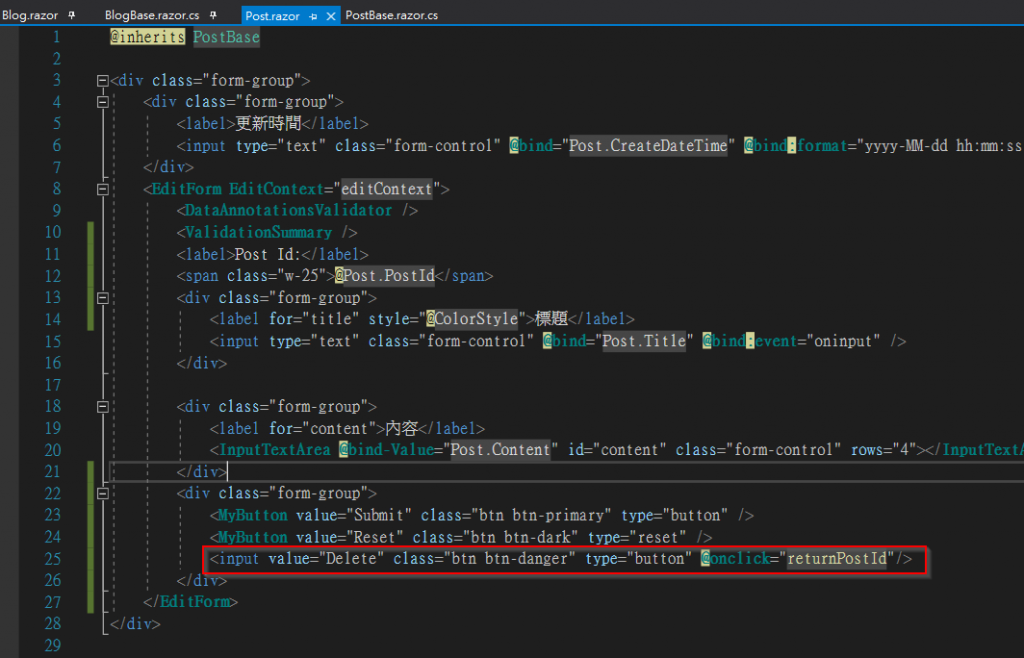Screen dimensions: 1024x658
Task: Click the Post.Title binding value
Action: coord(643,341)
